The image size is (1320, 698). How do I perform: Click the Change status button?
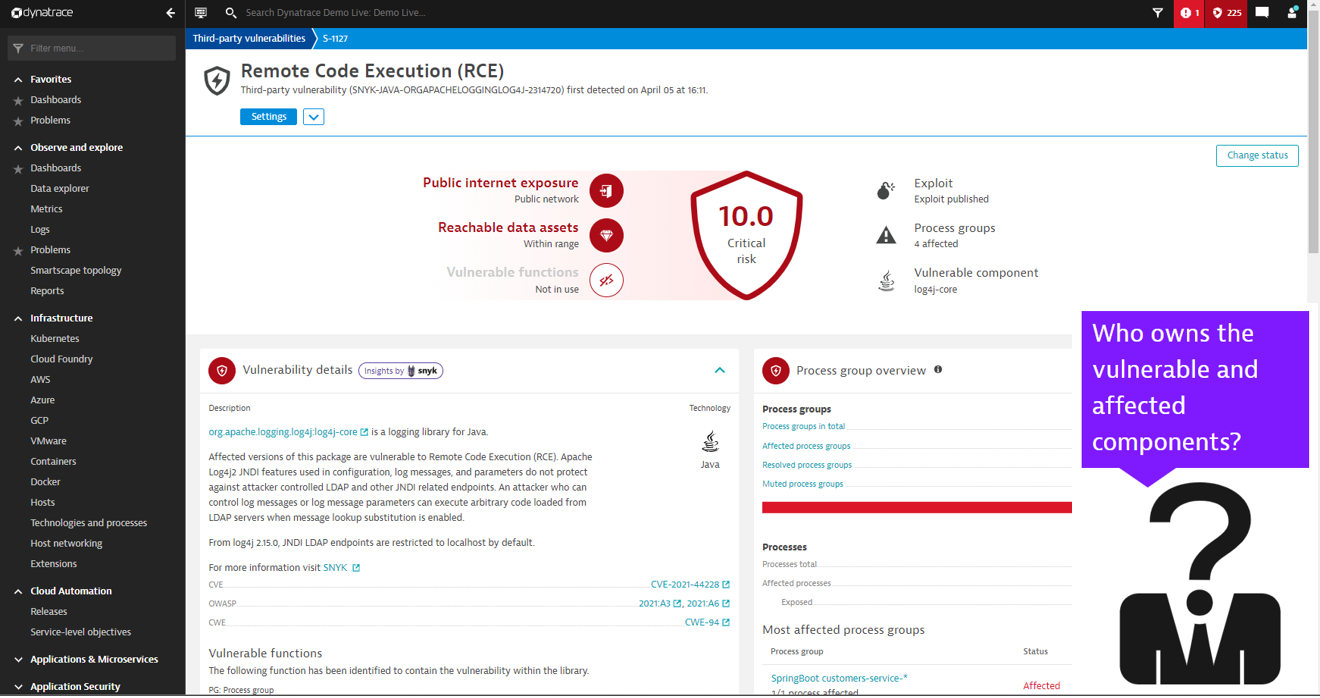tap(1257, 156)
